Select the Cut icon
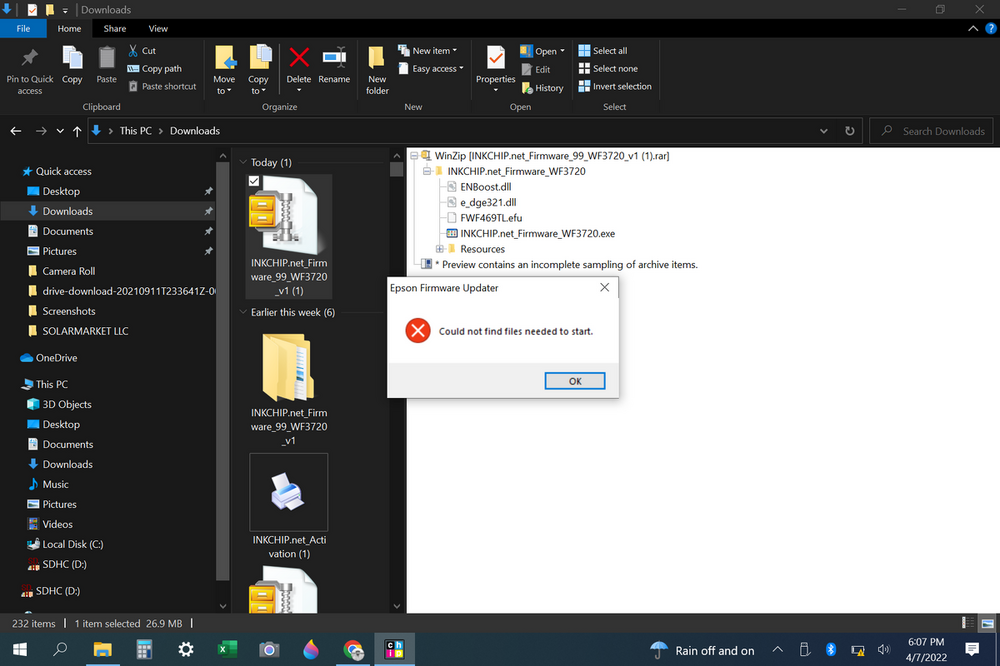This screenshot has height=666, width=1000. coord(135,50)
